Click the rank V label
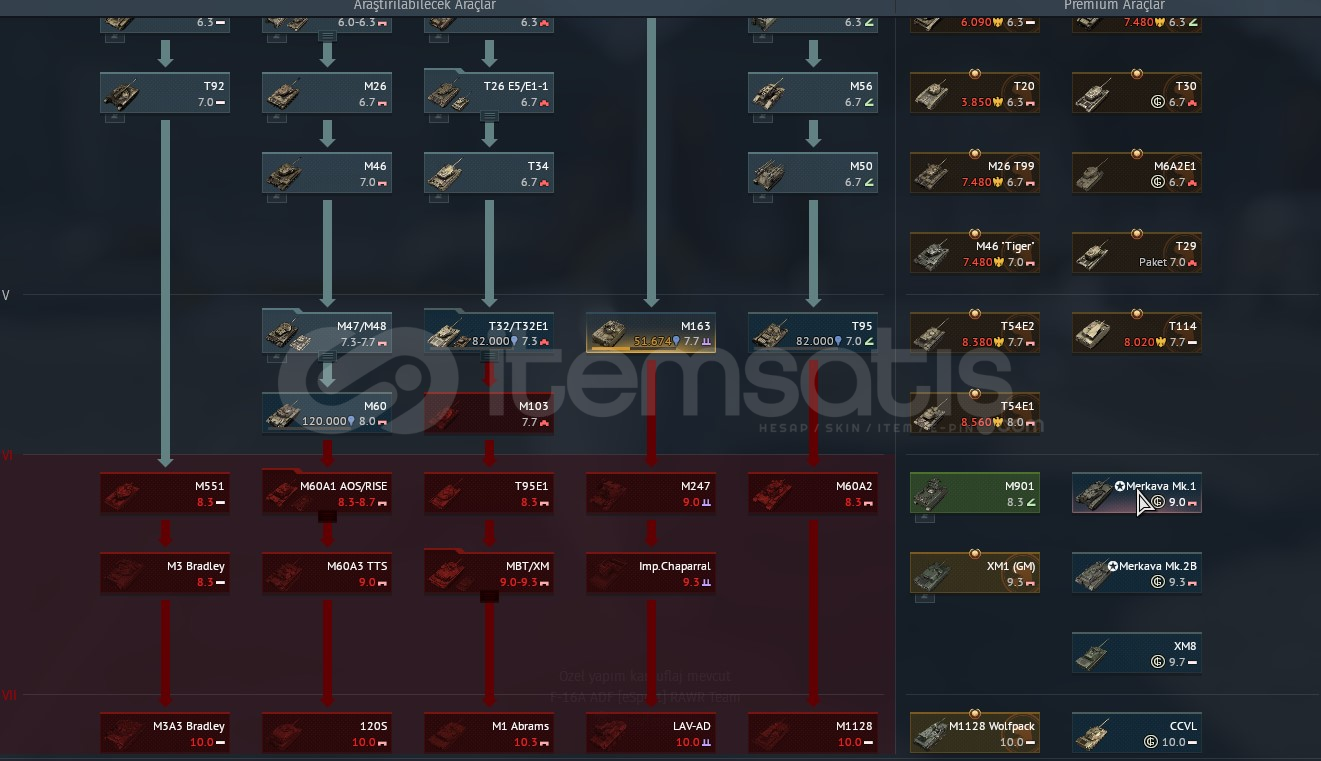The height and width of the screenshot is (761, 1321). 6,296
